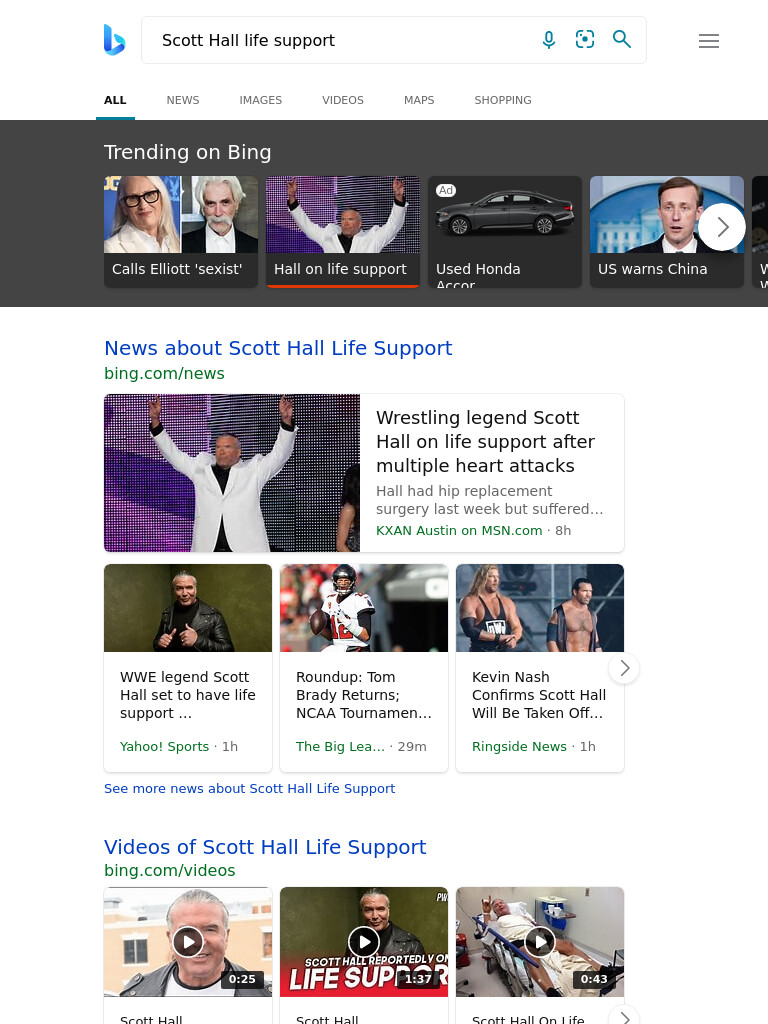Open the hamburger menu icon

click(709, 41)
